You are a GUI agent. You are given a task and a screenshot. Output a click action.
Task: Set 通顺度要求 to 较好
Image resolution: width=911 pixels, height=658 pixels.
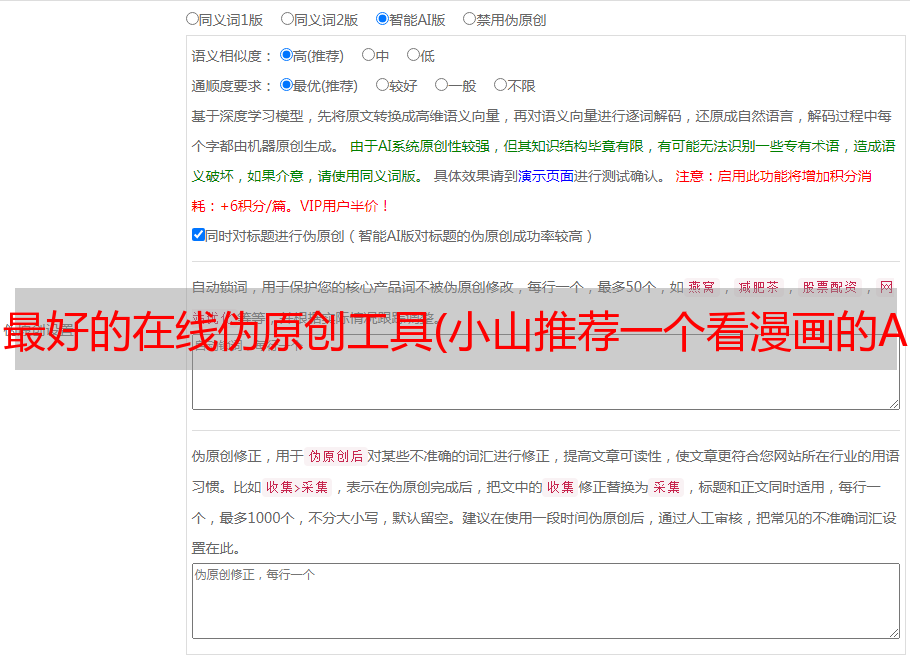tap(382, 85)
